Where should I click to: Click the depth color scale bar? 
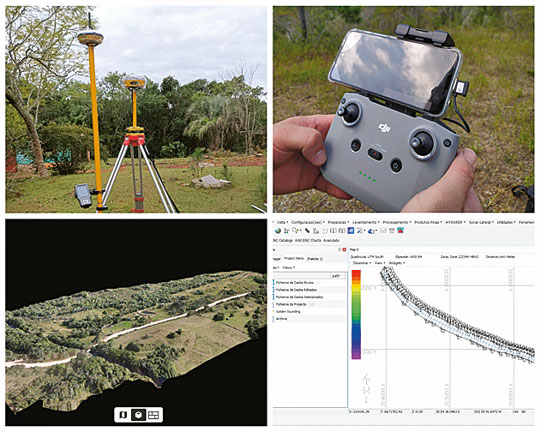tap(356, 315)
